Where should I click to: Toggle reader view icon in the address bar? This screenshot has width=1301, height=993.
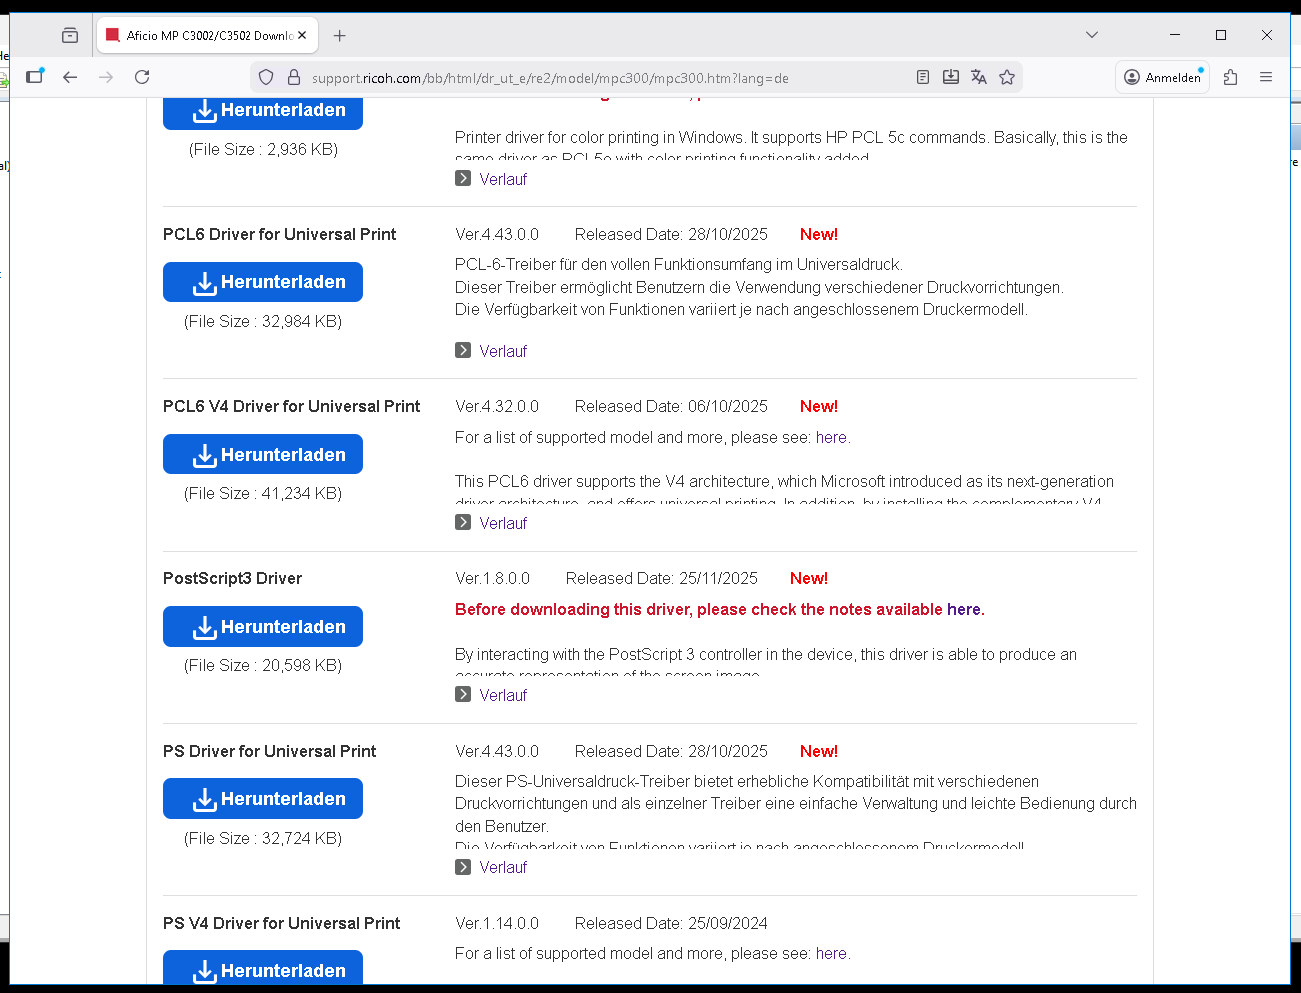pyautogui.click(x=923, y=77)
